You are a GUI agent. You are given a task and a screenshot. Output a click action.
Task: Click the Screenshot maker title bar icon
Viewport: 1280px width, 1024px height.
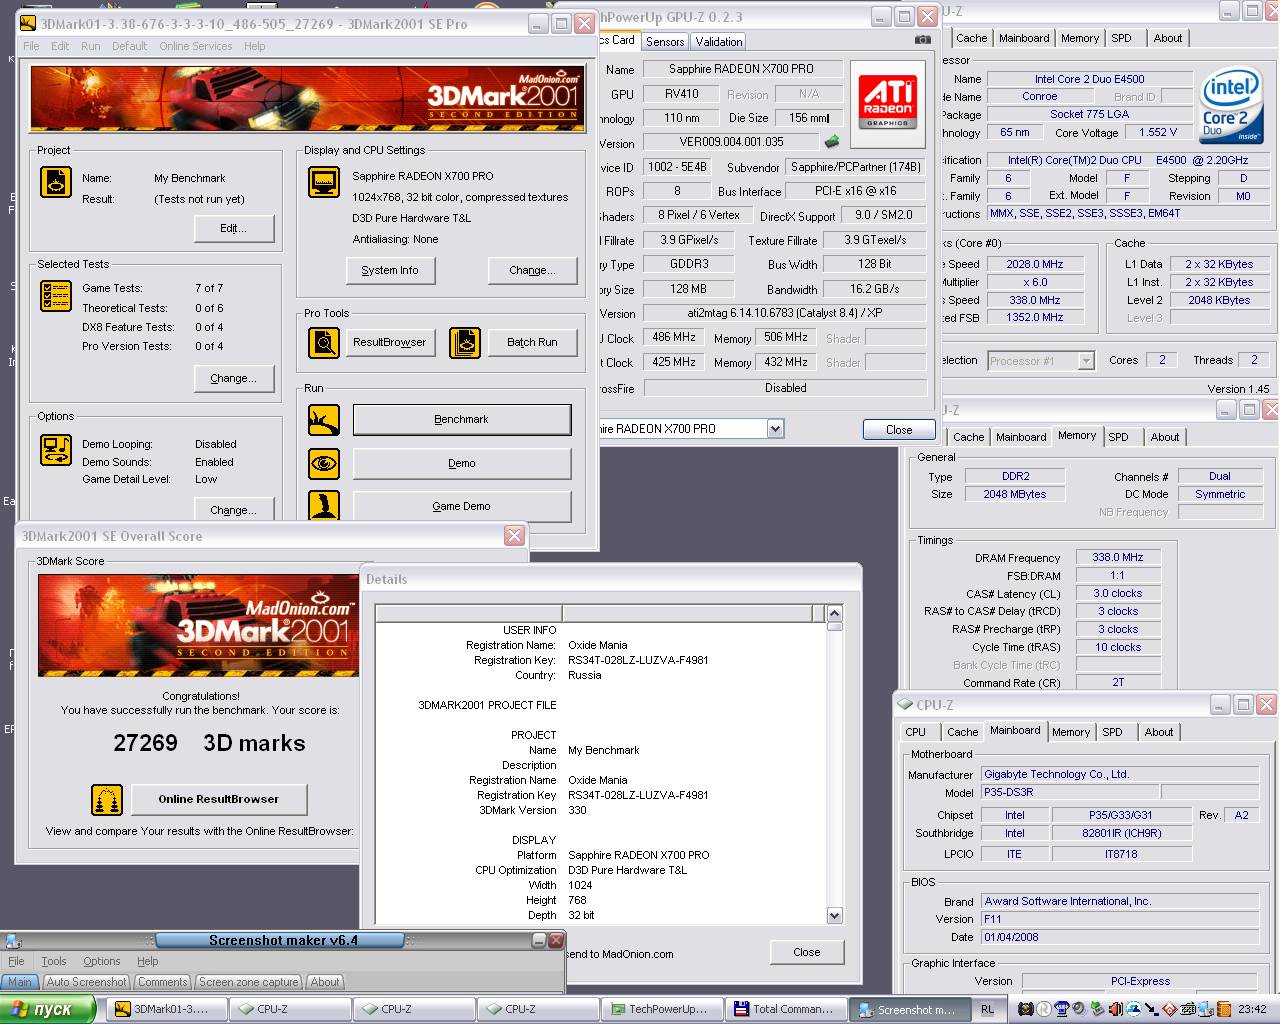pyautogui.click(x=13, y=940)
